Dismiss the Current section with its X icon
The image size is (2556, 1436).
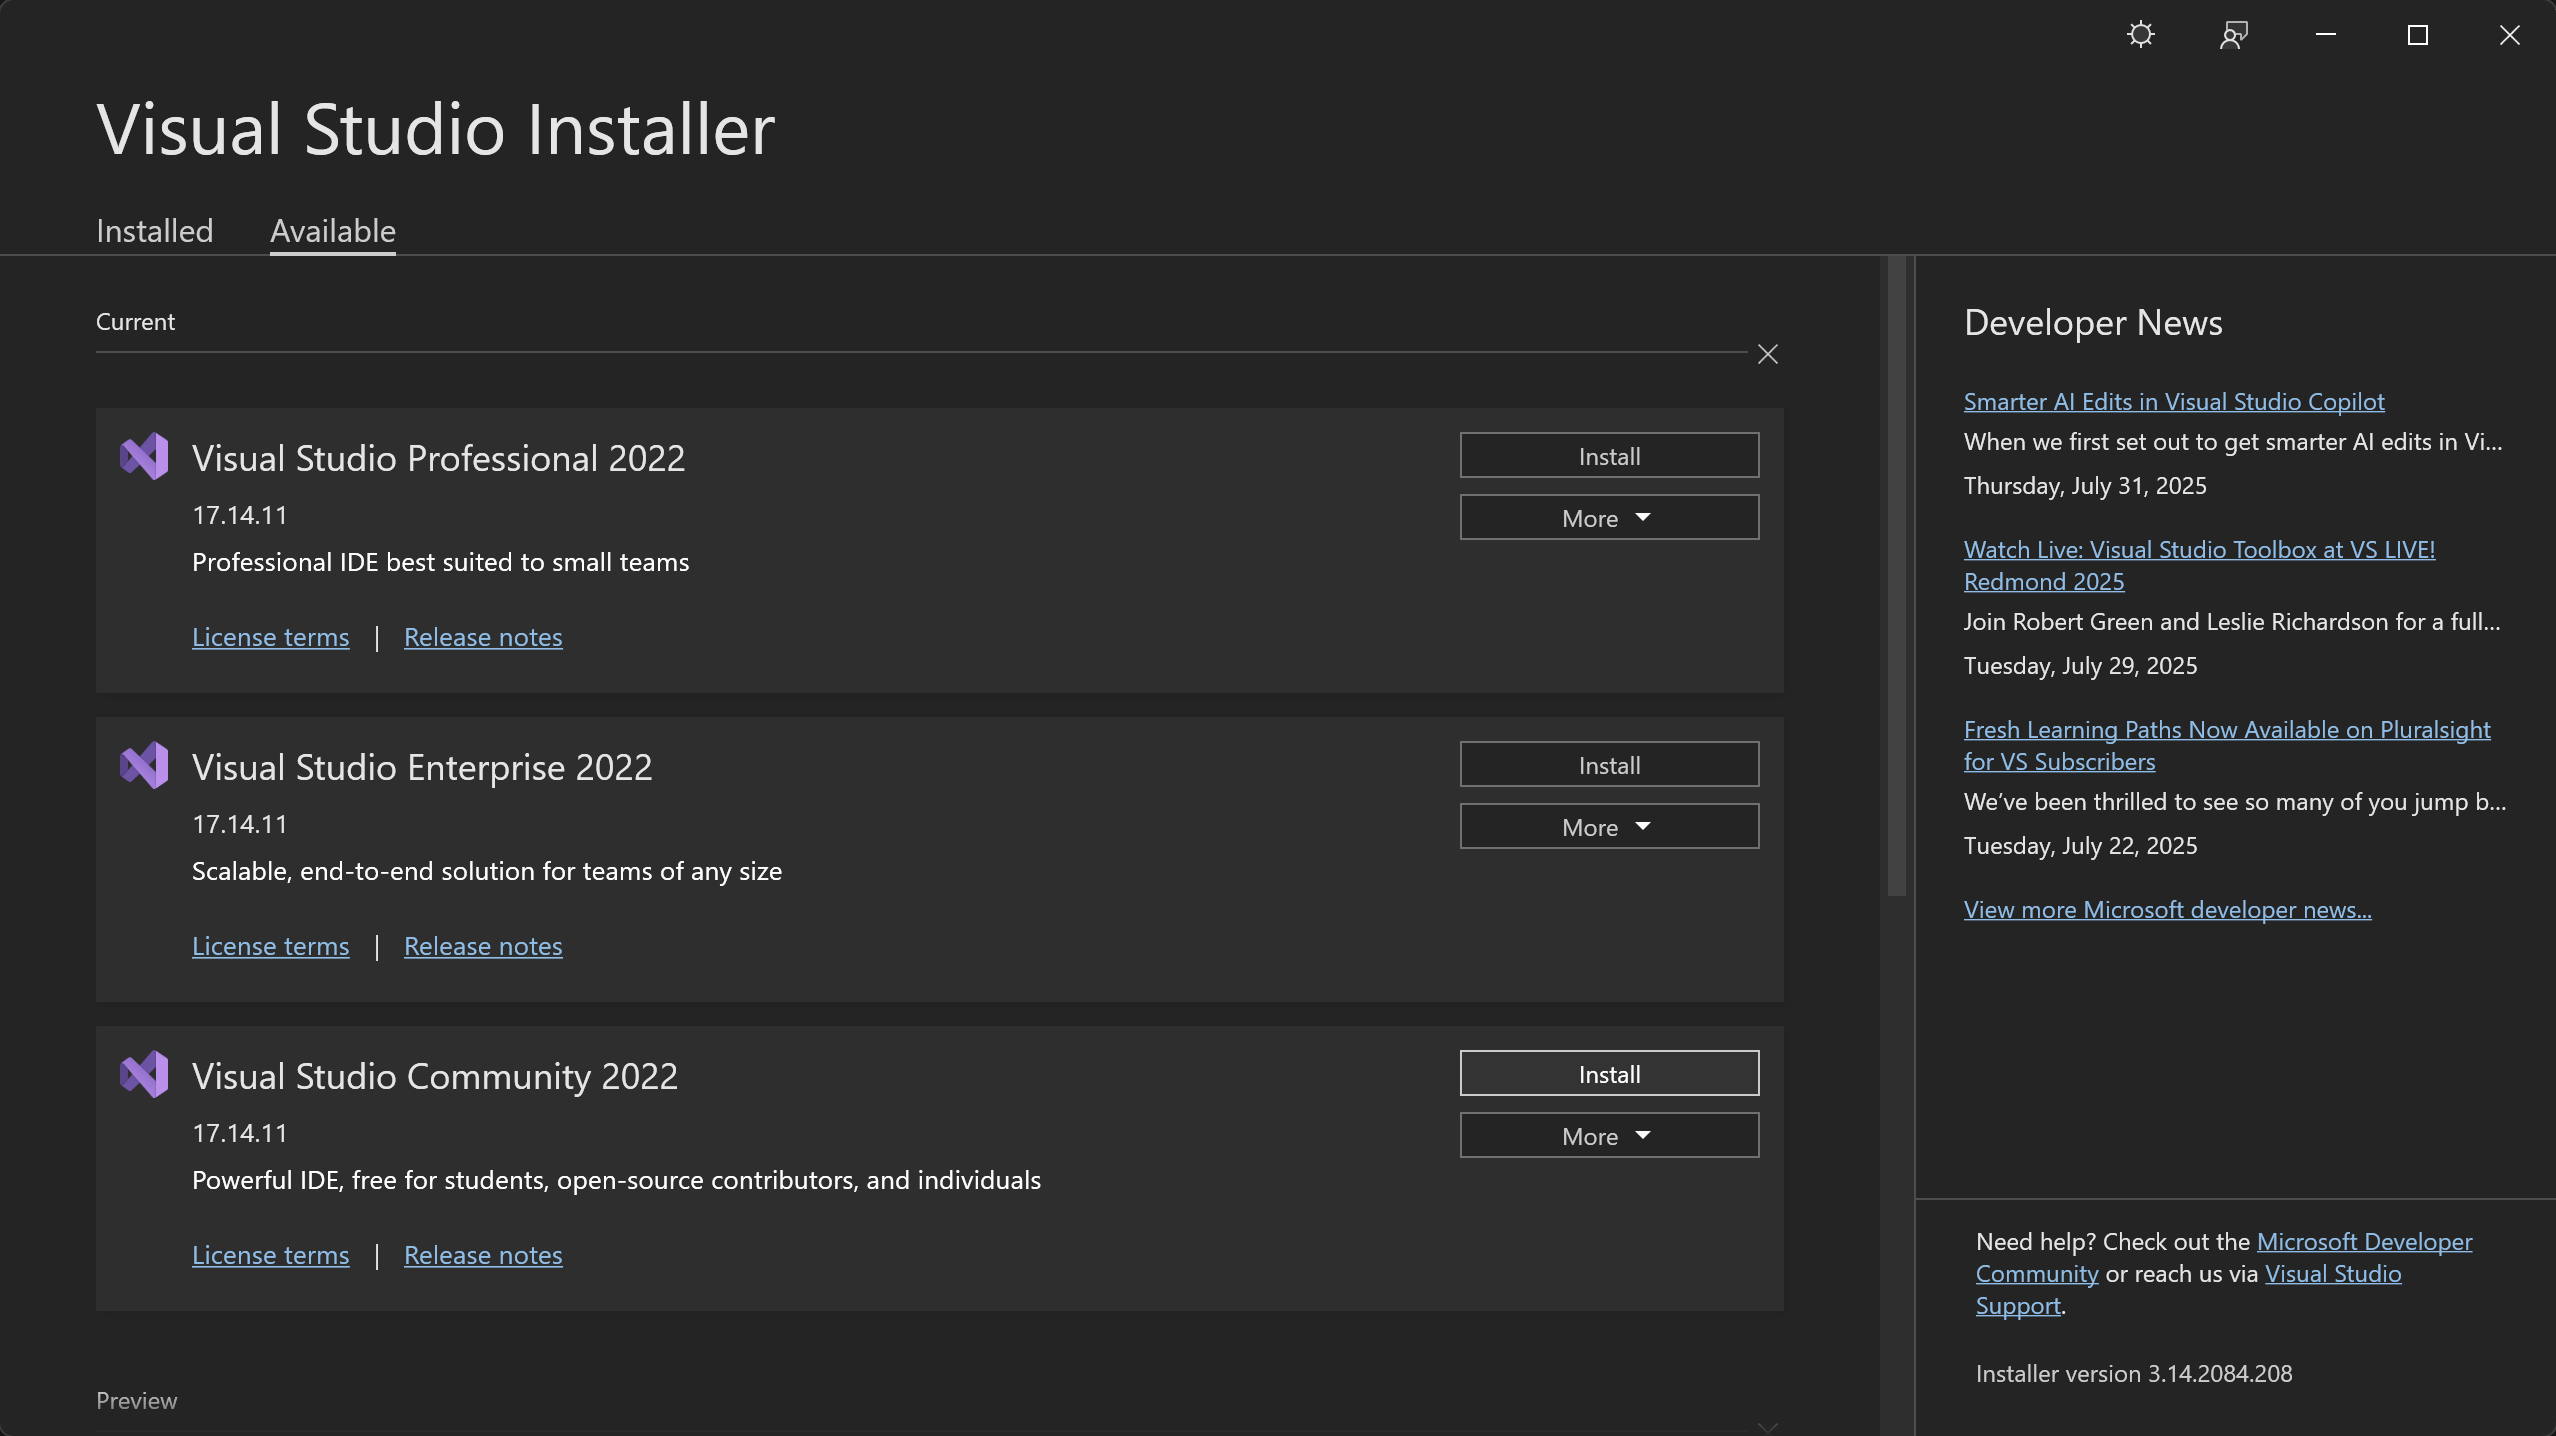point(1767,353)
